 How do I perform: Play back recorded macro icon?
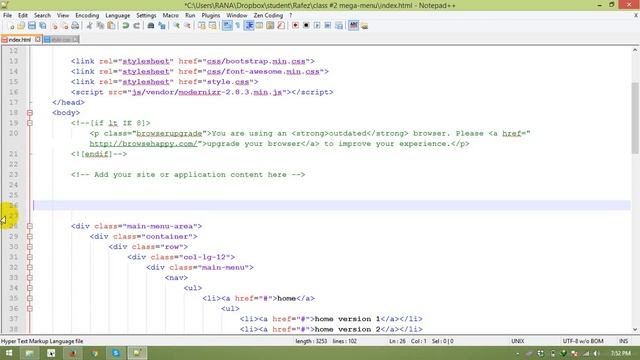317,26
